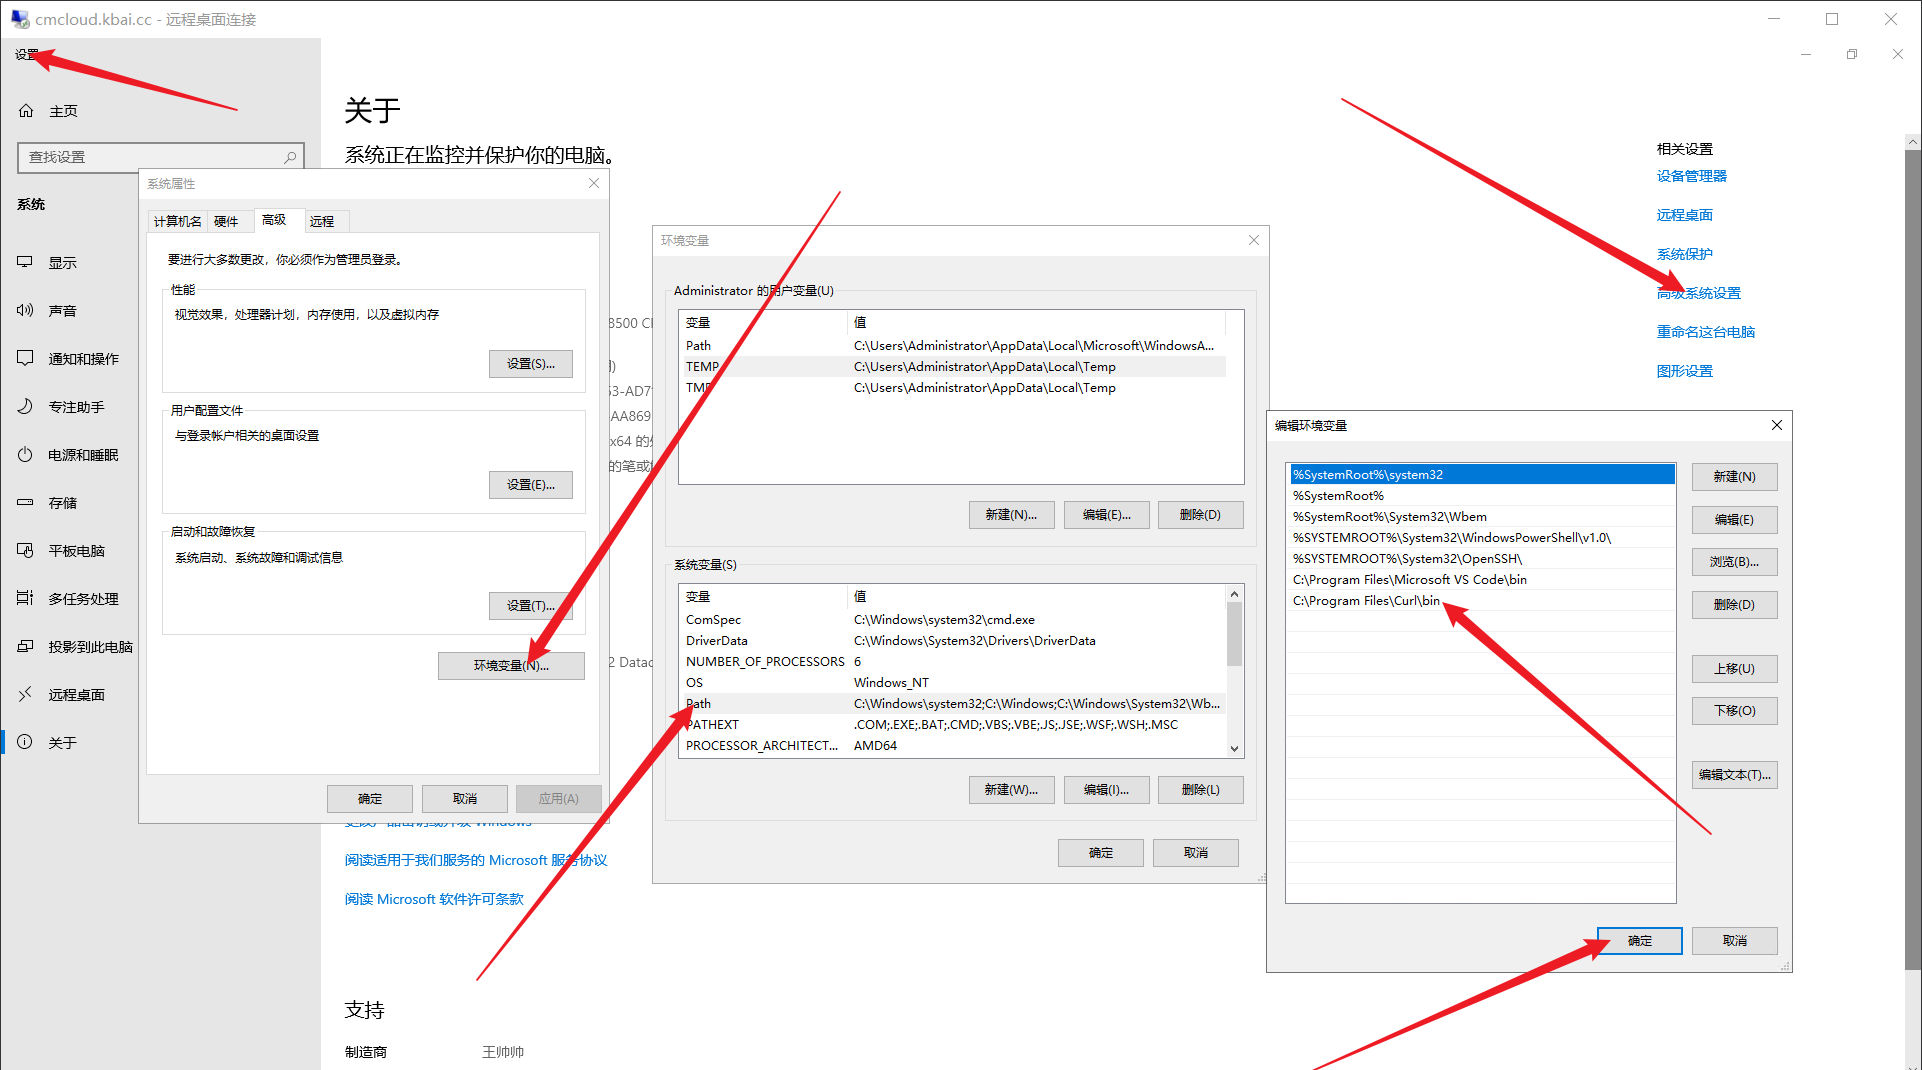Select the C:\Program Files\Curl\bin entry
The width and height of the screenshot is (1922, 1070).
[1366, 600]
